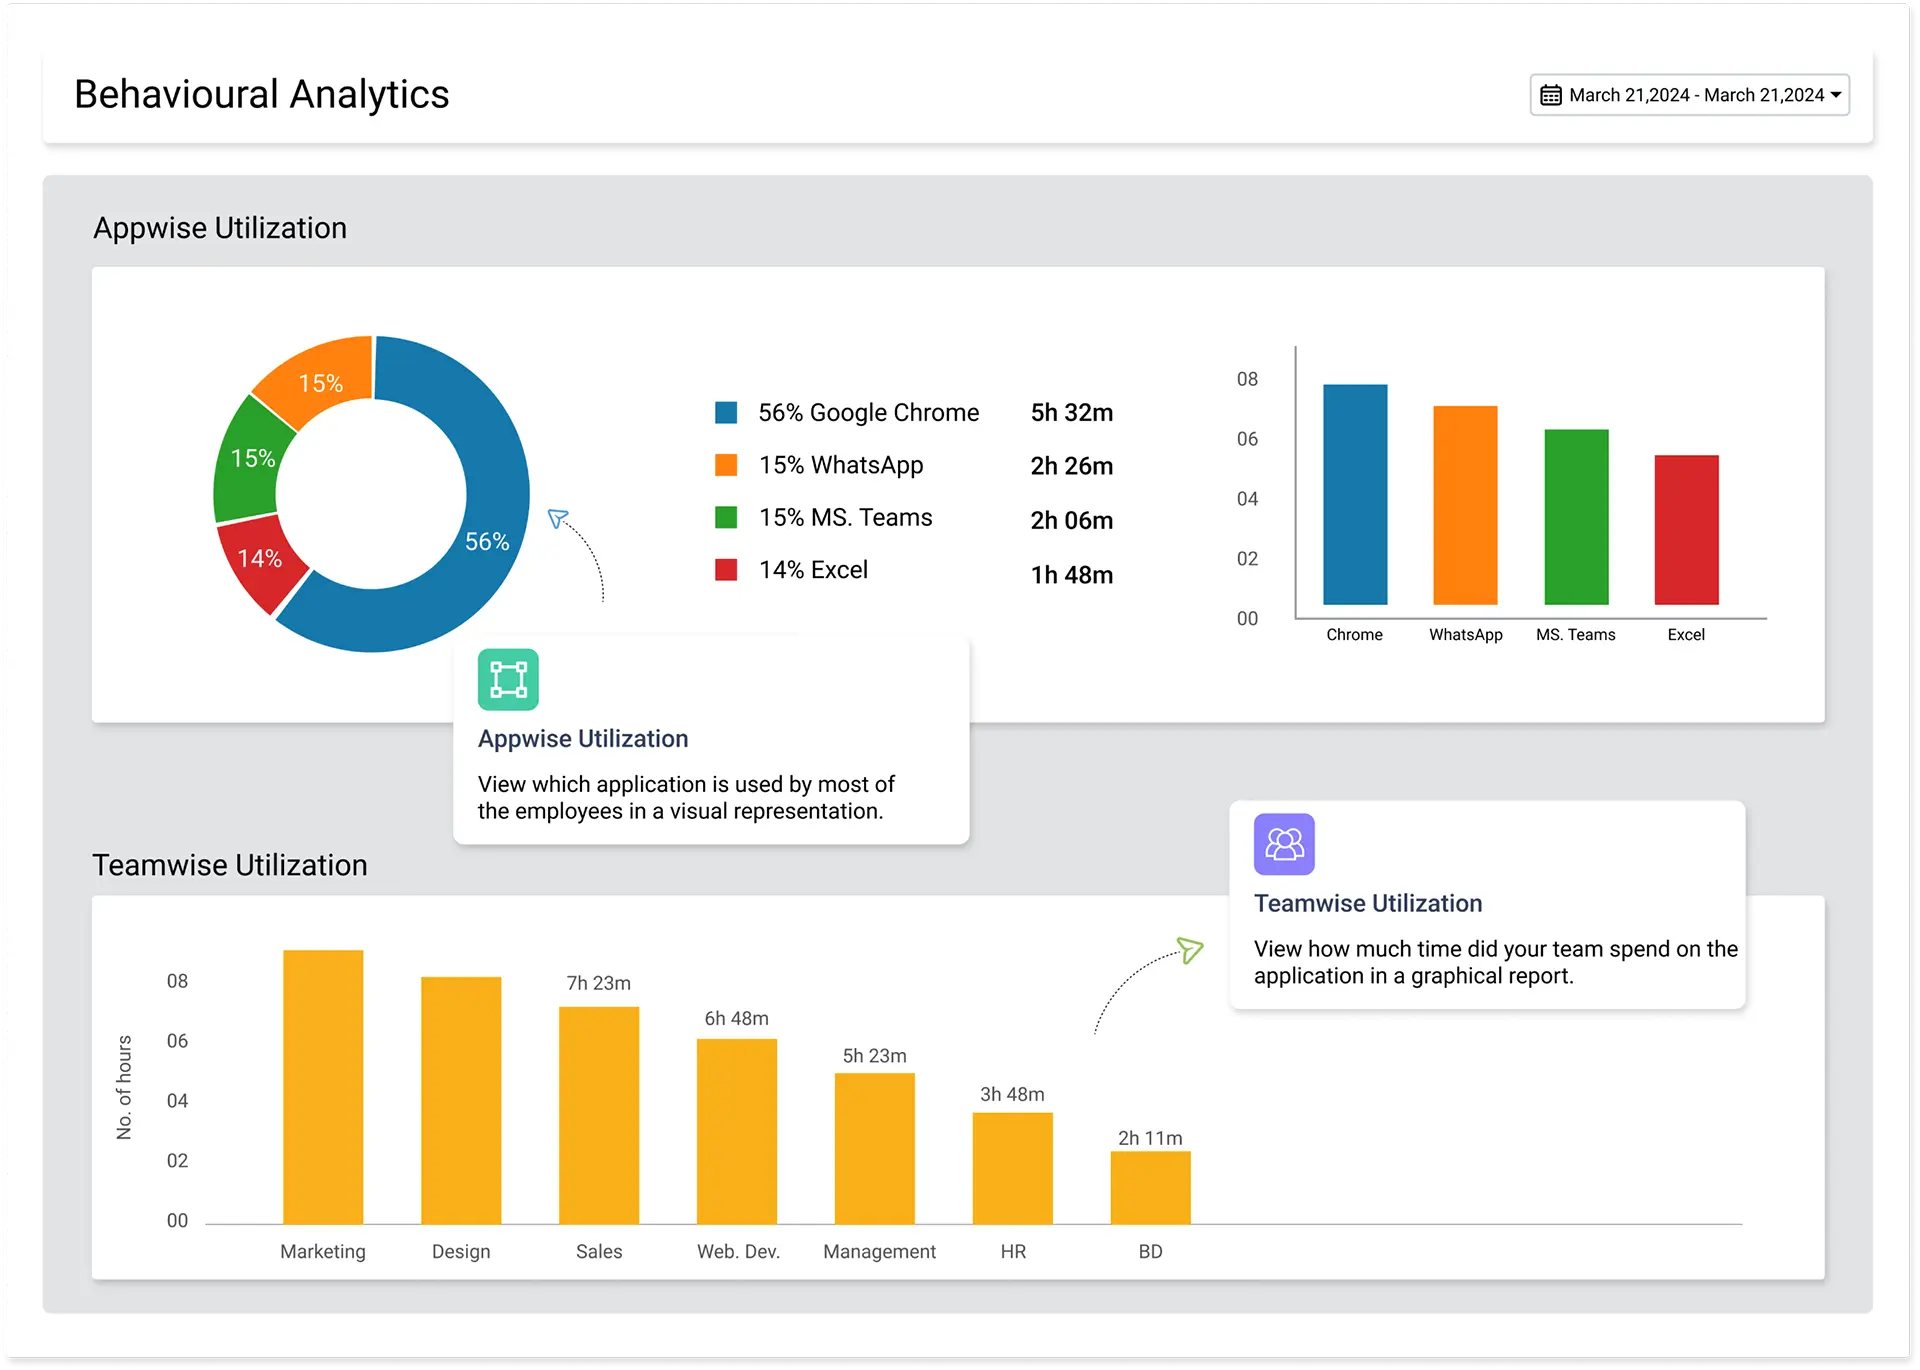The image size is (1920, 1370).
Task: Click the 'Chrome' x-axis label
Action: coord(1355,634)
